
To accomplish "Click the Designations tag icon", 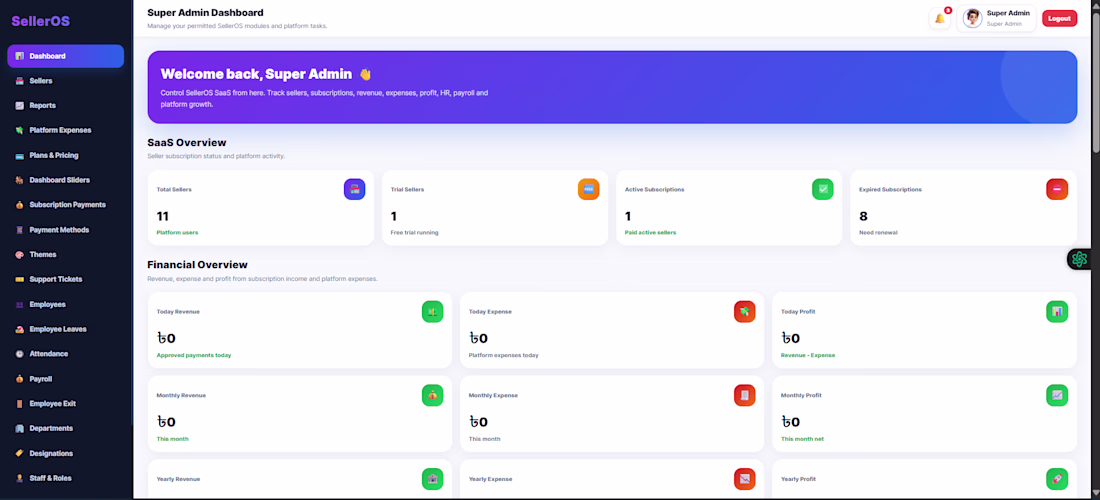I will pos(20,453).
